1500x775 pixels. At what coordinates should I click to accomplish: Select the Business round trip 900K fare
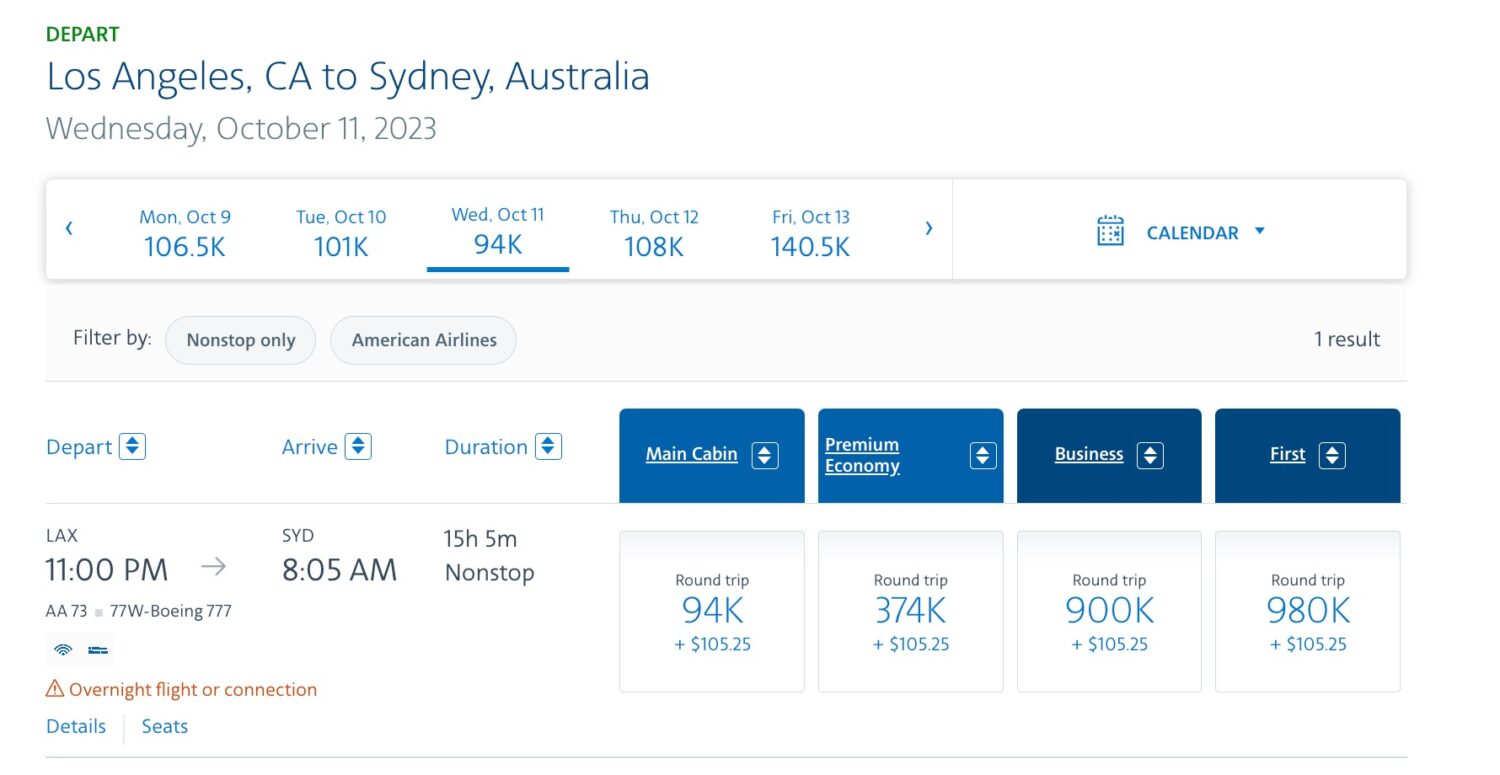pos(1108,611)
